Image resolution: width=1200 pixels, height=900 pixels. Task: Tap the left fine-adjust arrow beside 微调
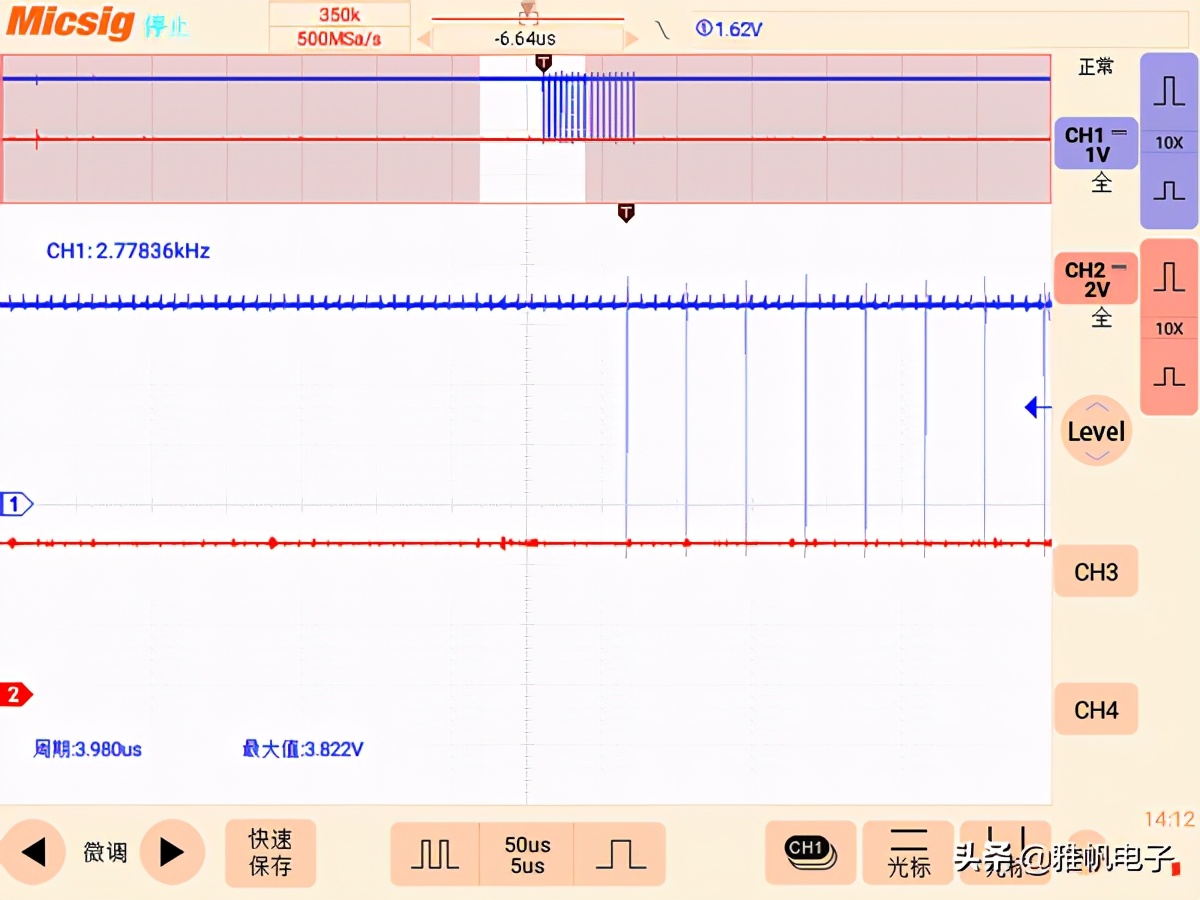(x=33, y=853)
